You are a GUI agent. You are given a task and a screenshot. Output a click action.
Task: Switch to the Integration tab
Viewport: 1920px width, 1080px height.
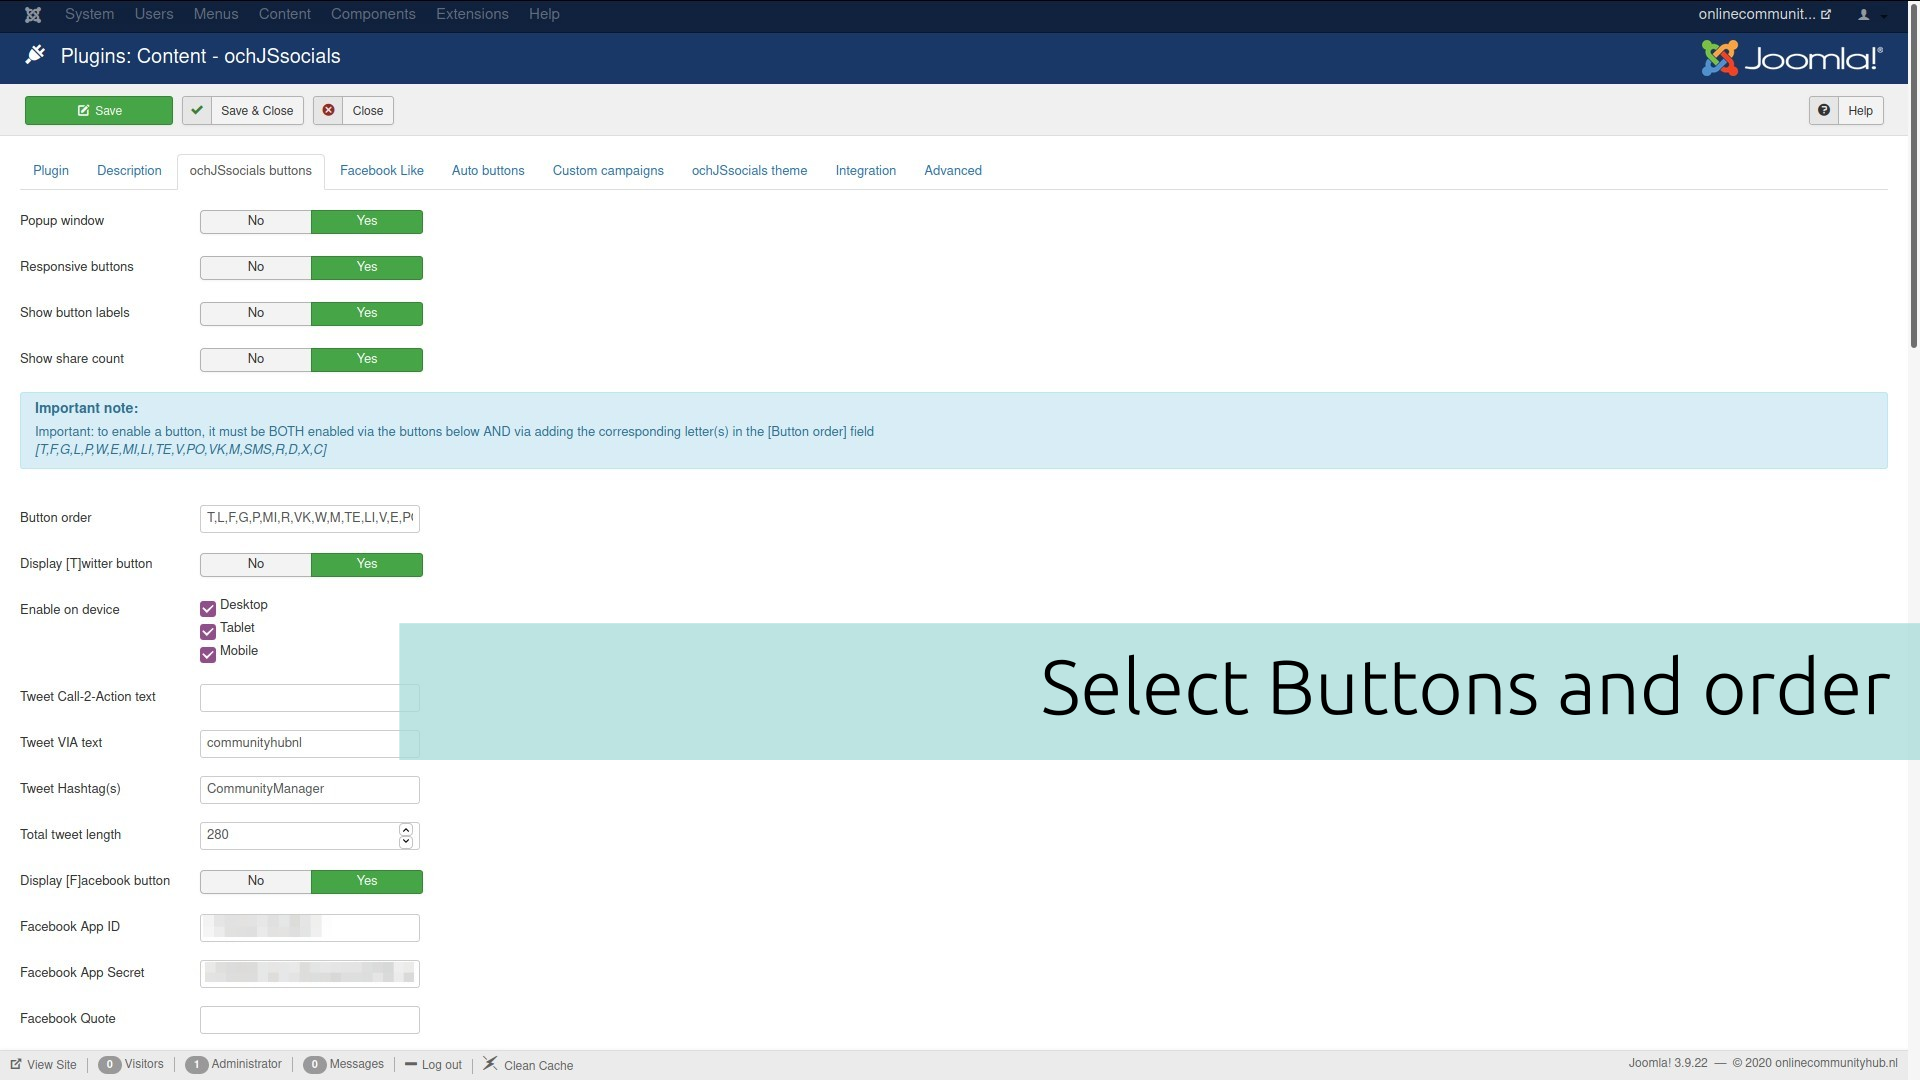pyautogui.click(x=866, y=171)
